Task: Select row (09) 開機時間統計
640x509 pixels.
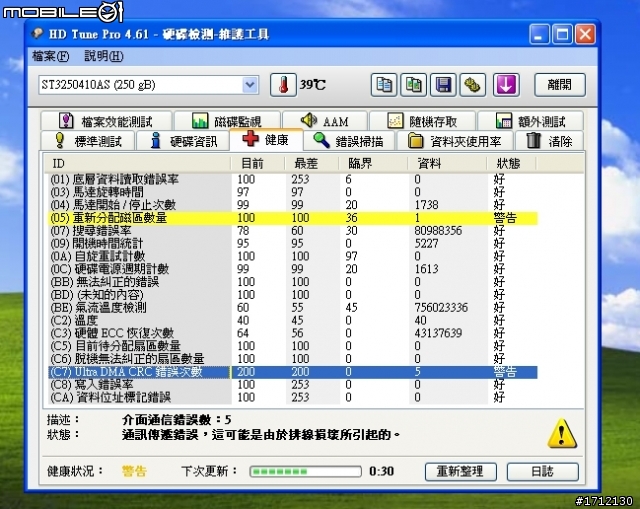Action: coord(292,243)
